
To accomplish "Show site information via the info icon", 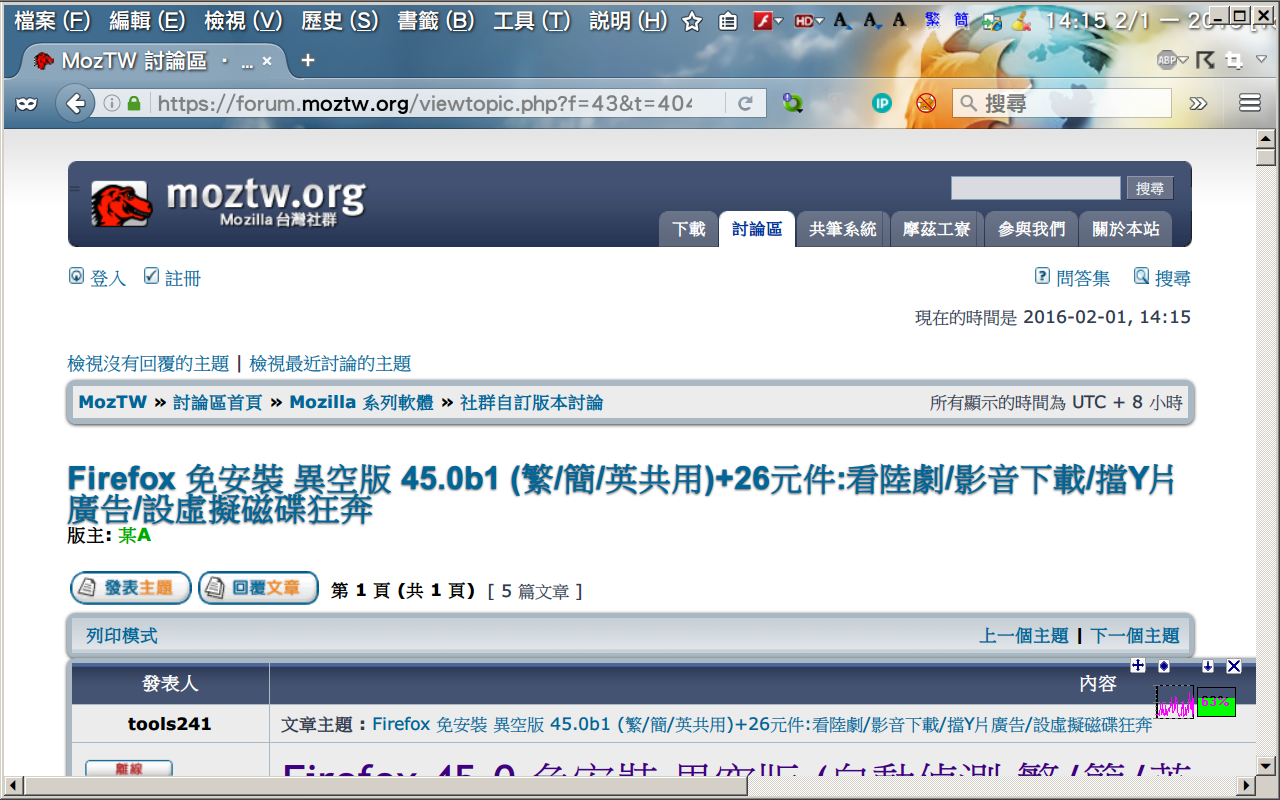I will [x=112, y=103].
